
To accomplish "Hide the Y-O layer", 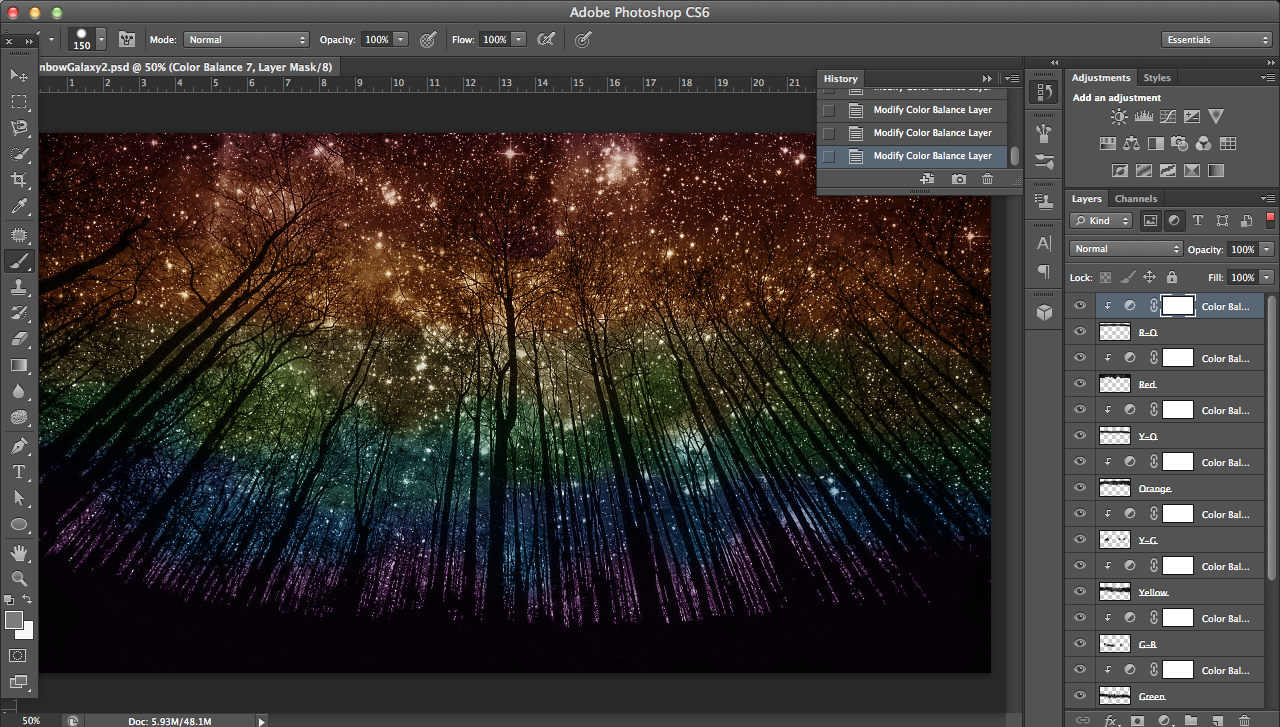I will pos(1080,436).
